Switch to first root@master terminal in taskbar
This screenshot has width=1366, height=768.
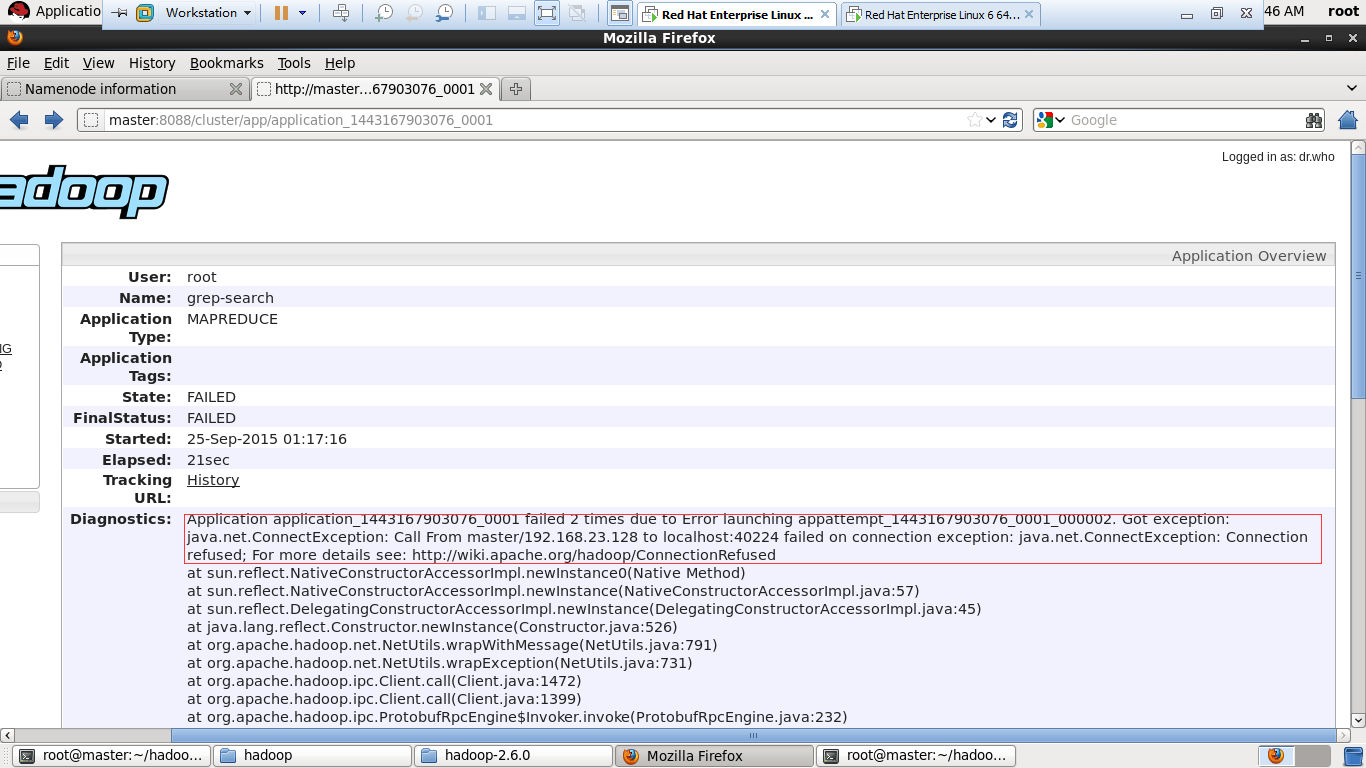(x=113, y=755)
